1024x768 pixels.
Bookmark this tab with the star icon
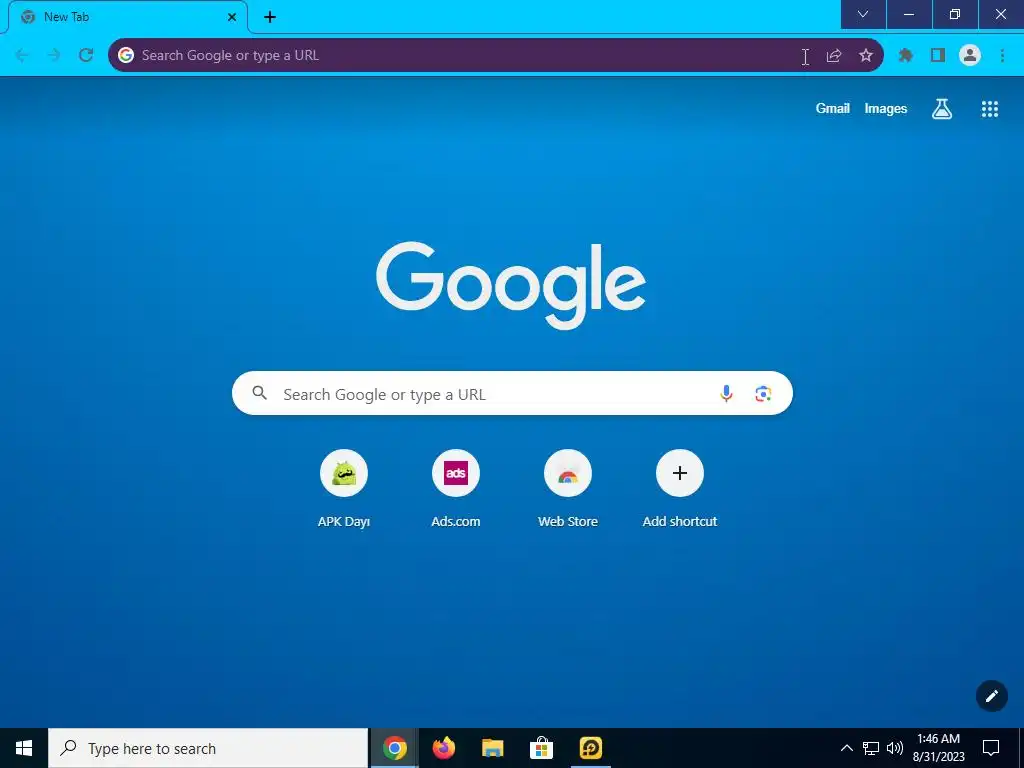866,56
